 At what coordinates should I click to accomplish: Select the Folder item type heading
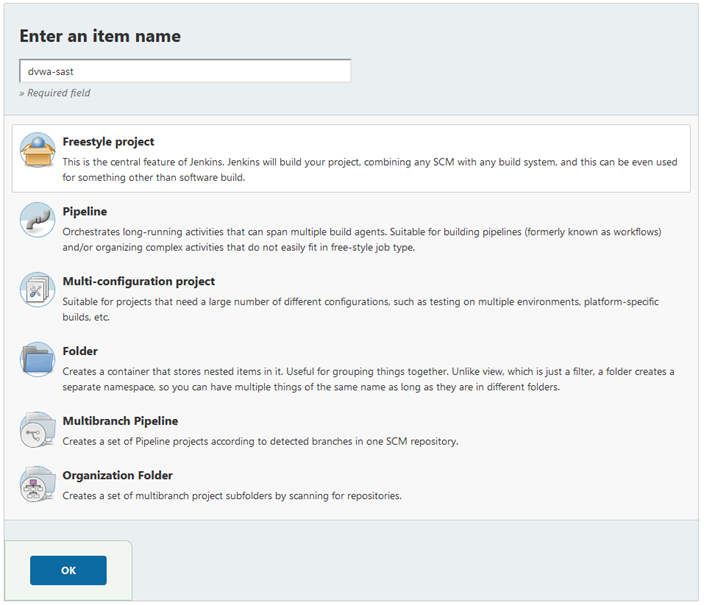click(x=80, y=352)
